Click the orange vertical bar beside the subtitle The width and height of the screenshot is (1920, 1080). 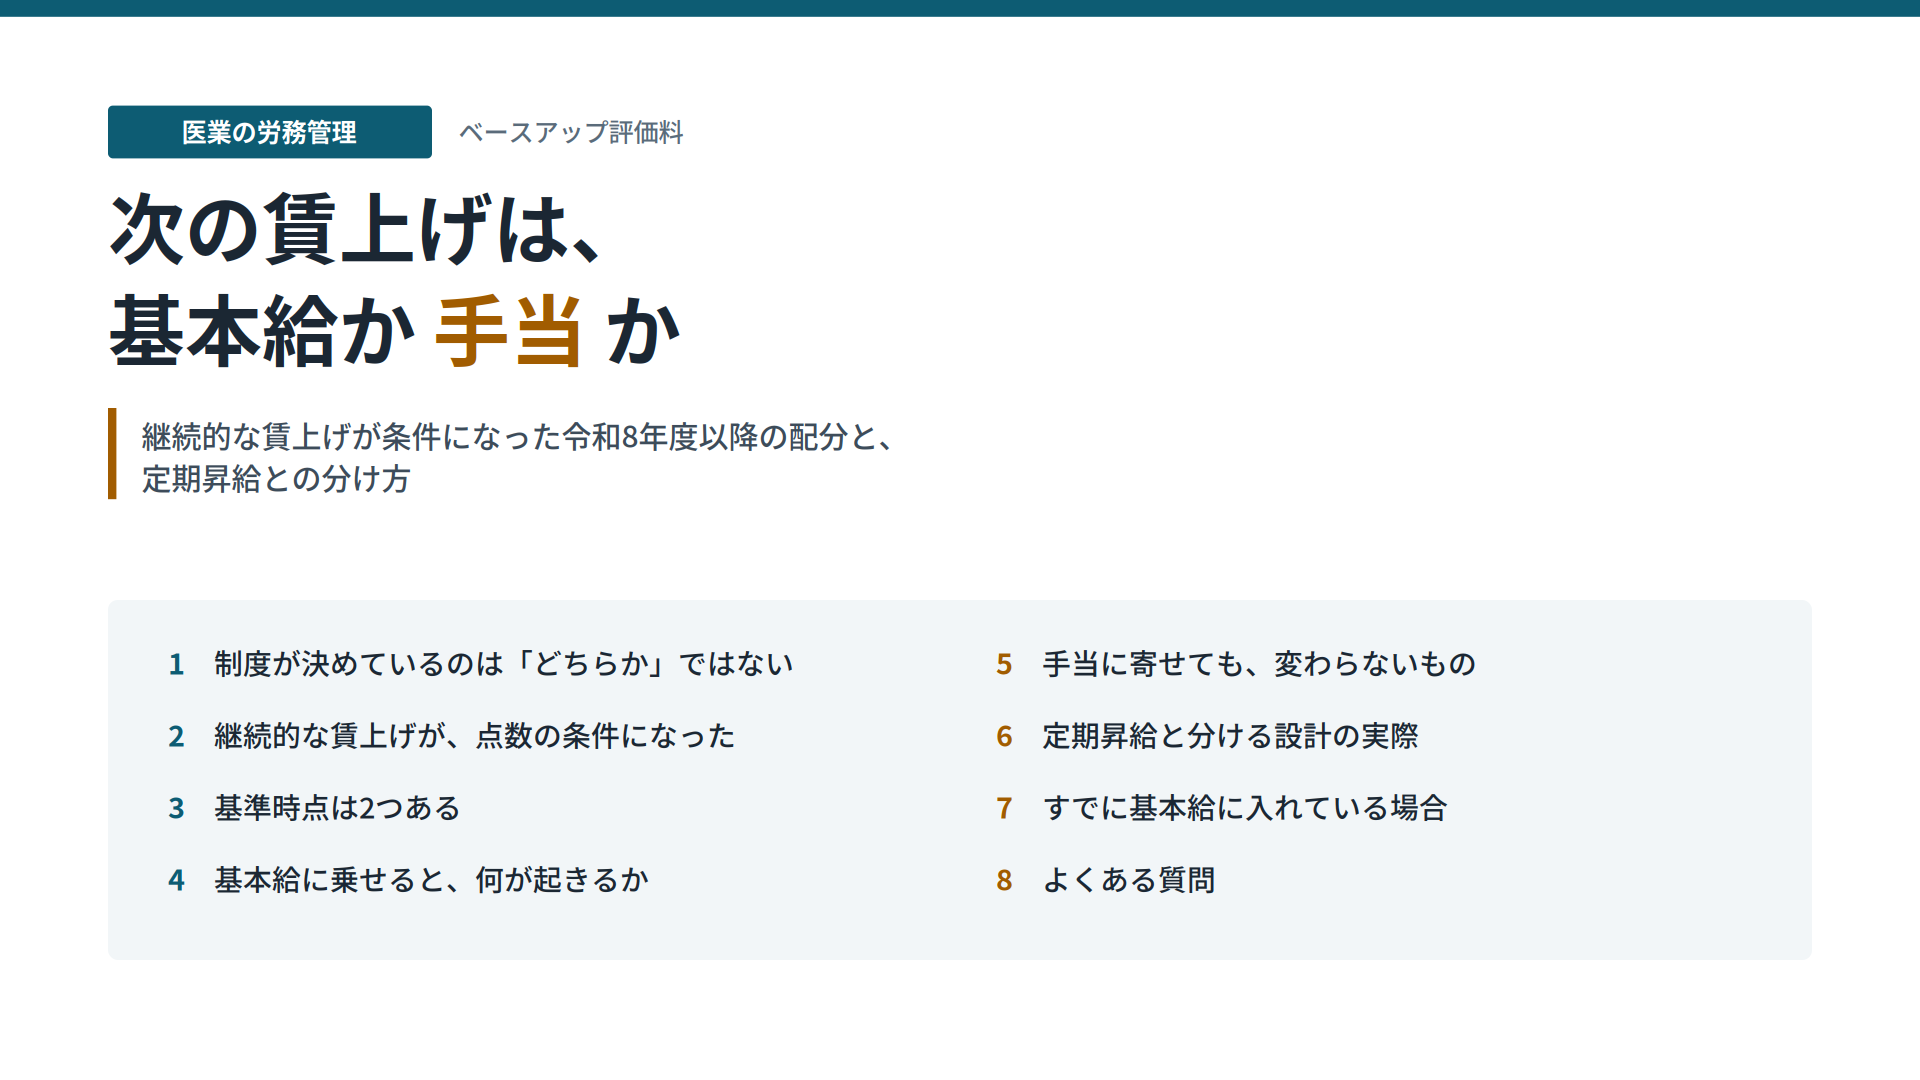(x=112, y=453)
